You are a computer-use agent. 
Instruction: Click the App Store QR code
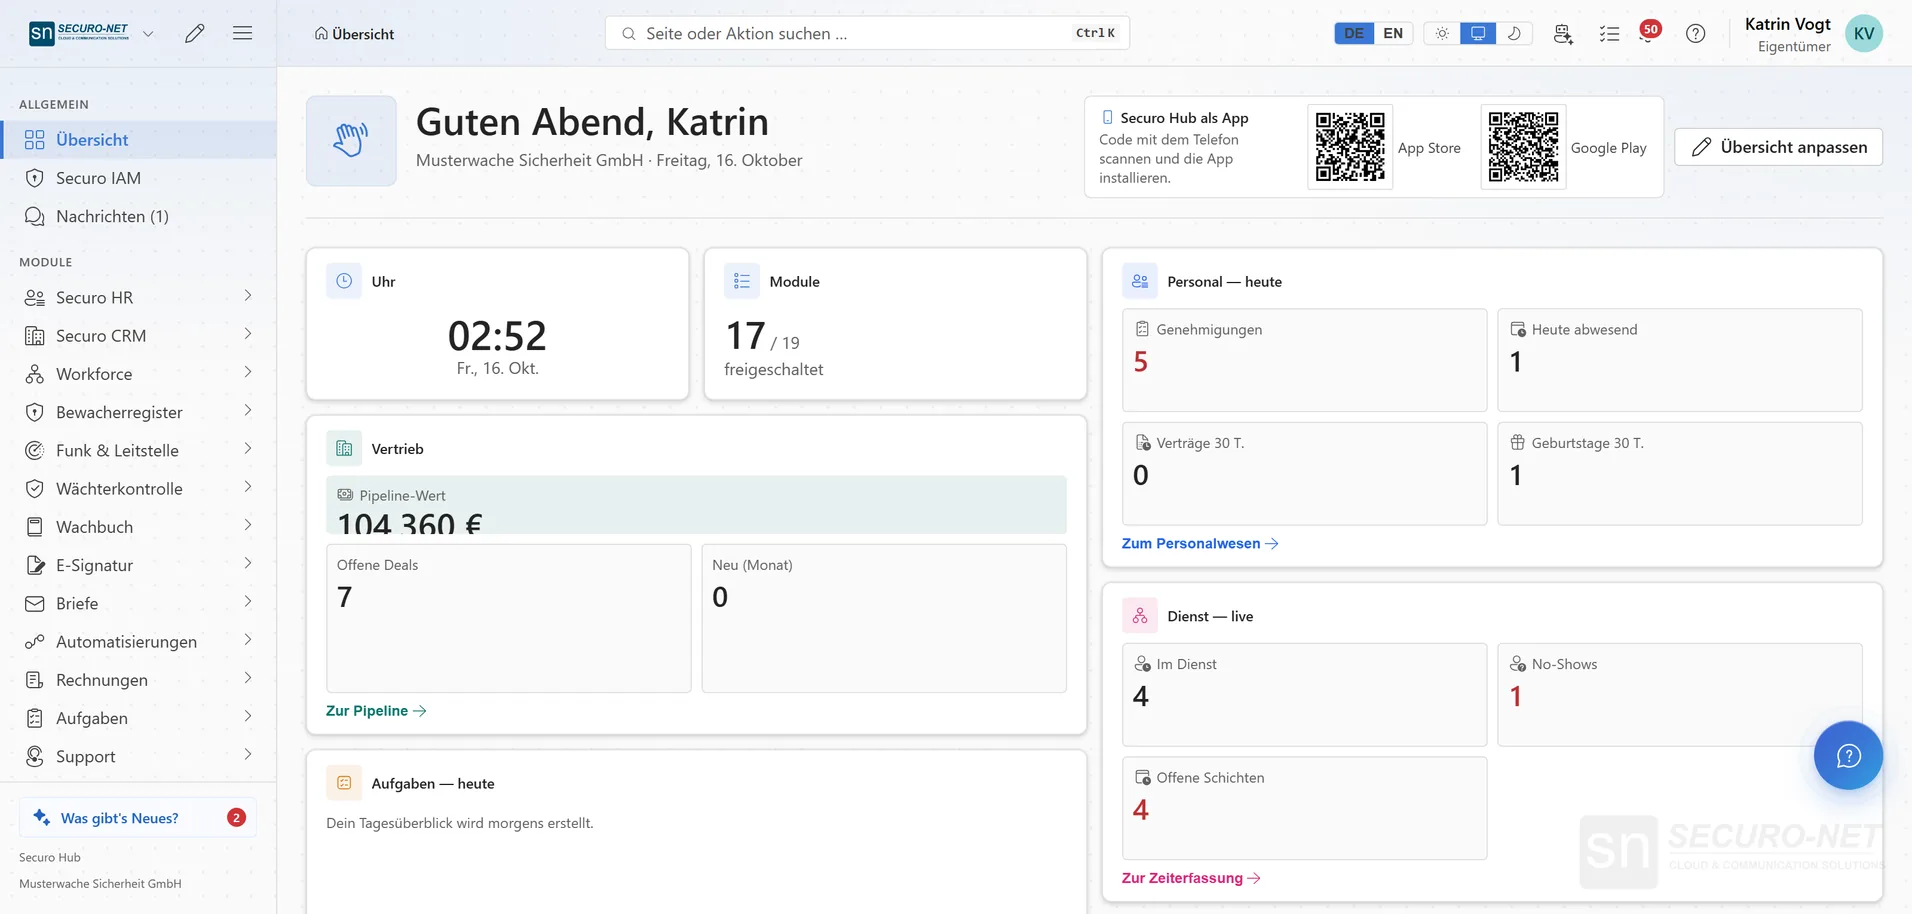click(x=1350, y=147)
